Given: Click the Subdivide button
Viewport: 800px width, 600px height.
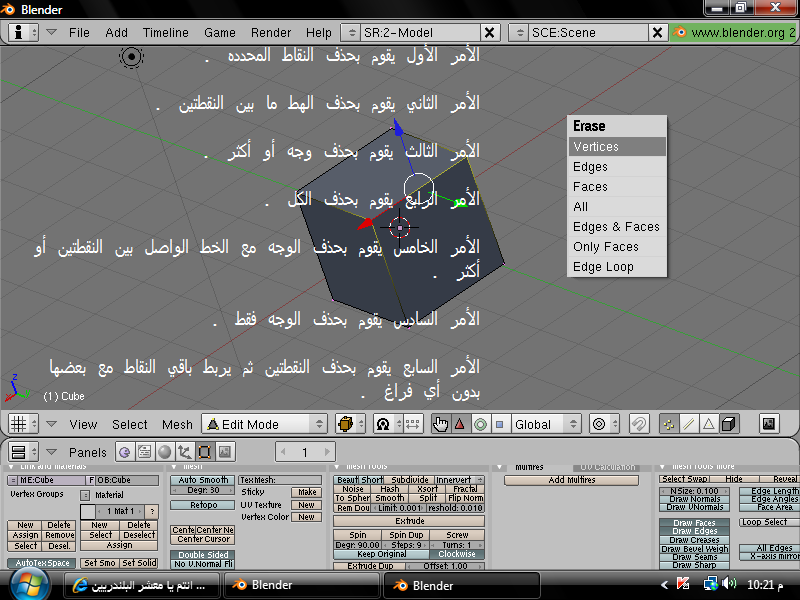Looking at the screenshot, I should coord(409,480).
